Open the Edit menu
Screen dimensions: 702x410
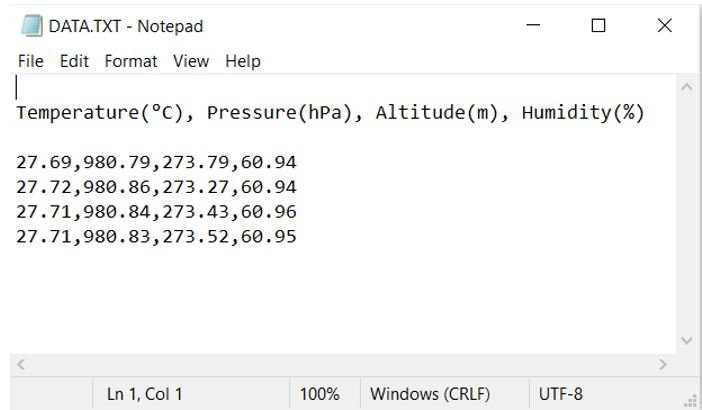[x=74, y=61]
